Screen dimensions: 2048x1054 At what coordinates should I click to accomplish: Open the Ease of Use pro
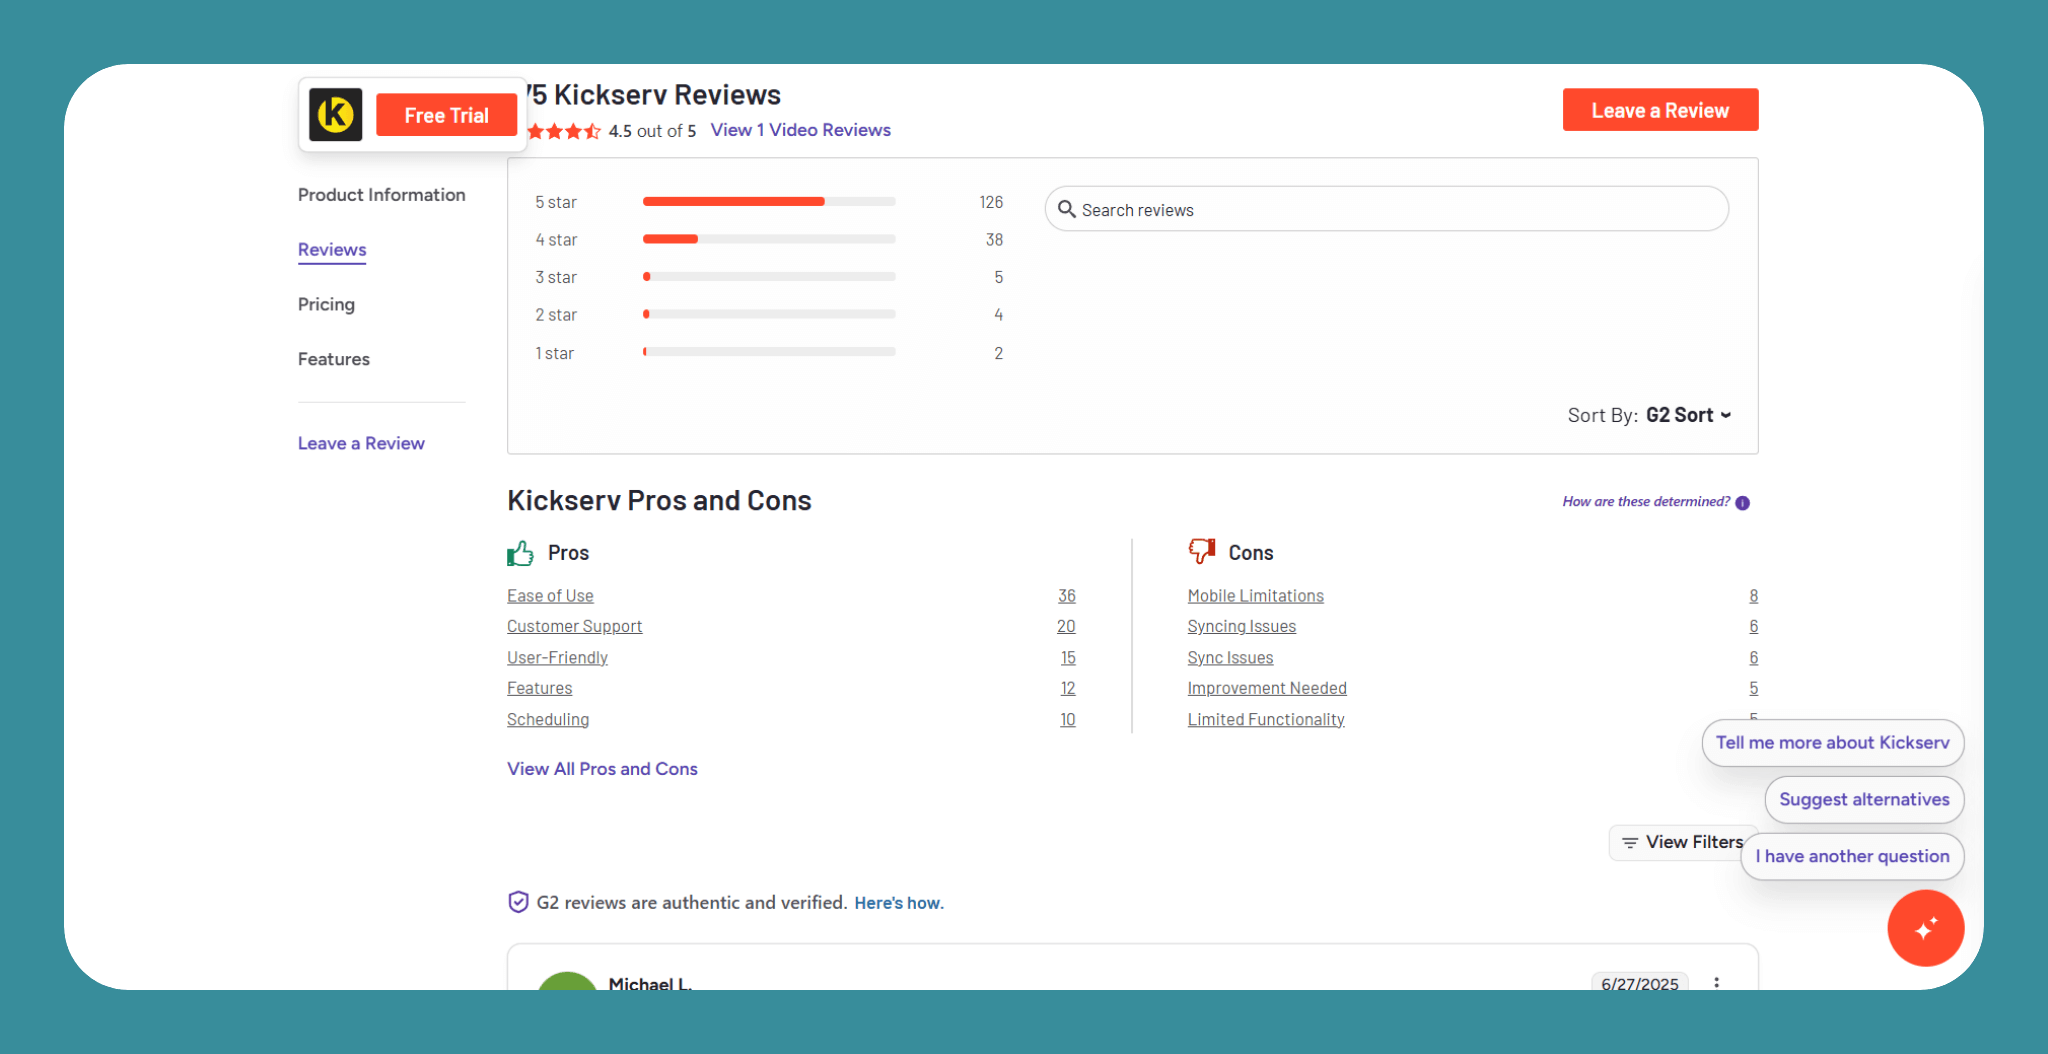[x=550, y=596]
